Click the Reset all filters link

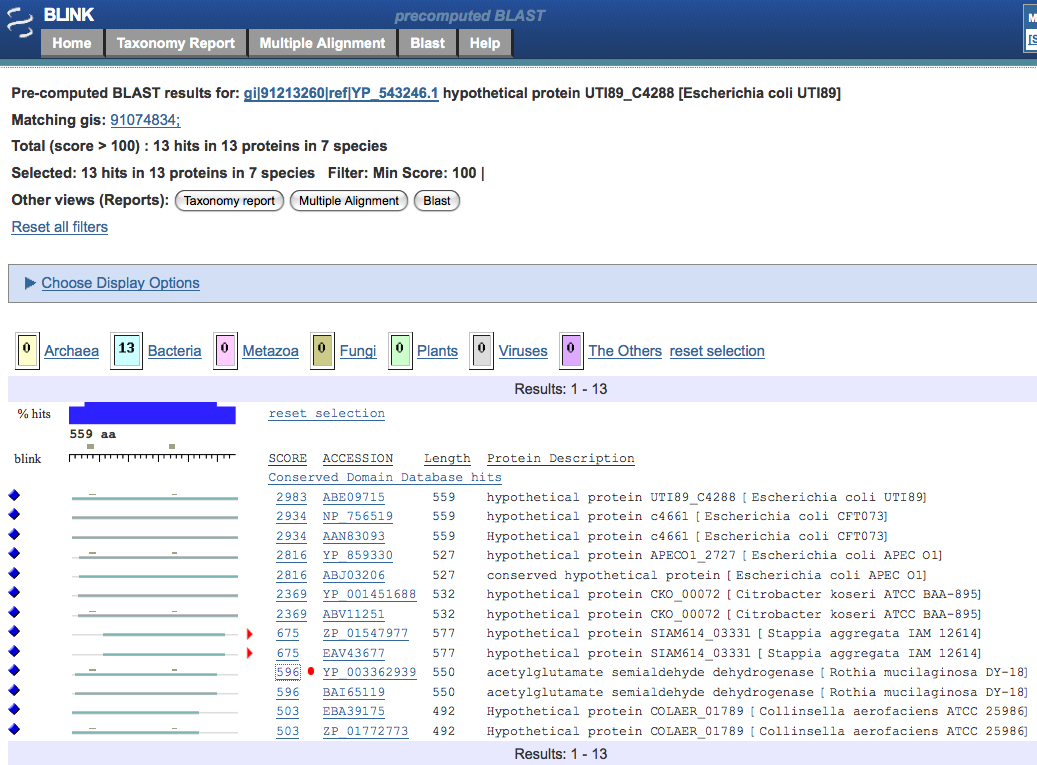pos(60,227)
